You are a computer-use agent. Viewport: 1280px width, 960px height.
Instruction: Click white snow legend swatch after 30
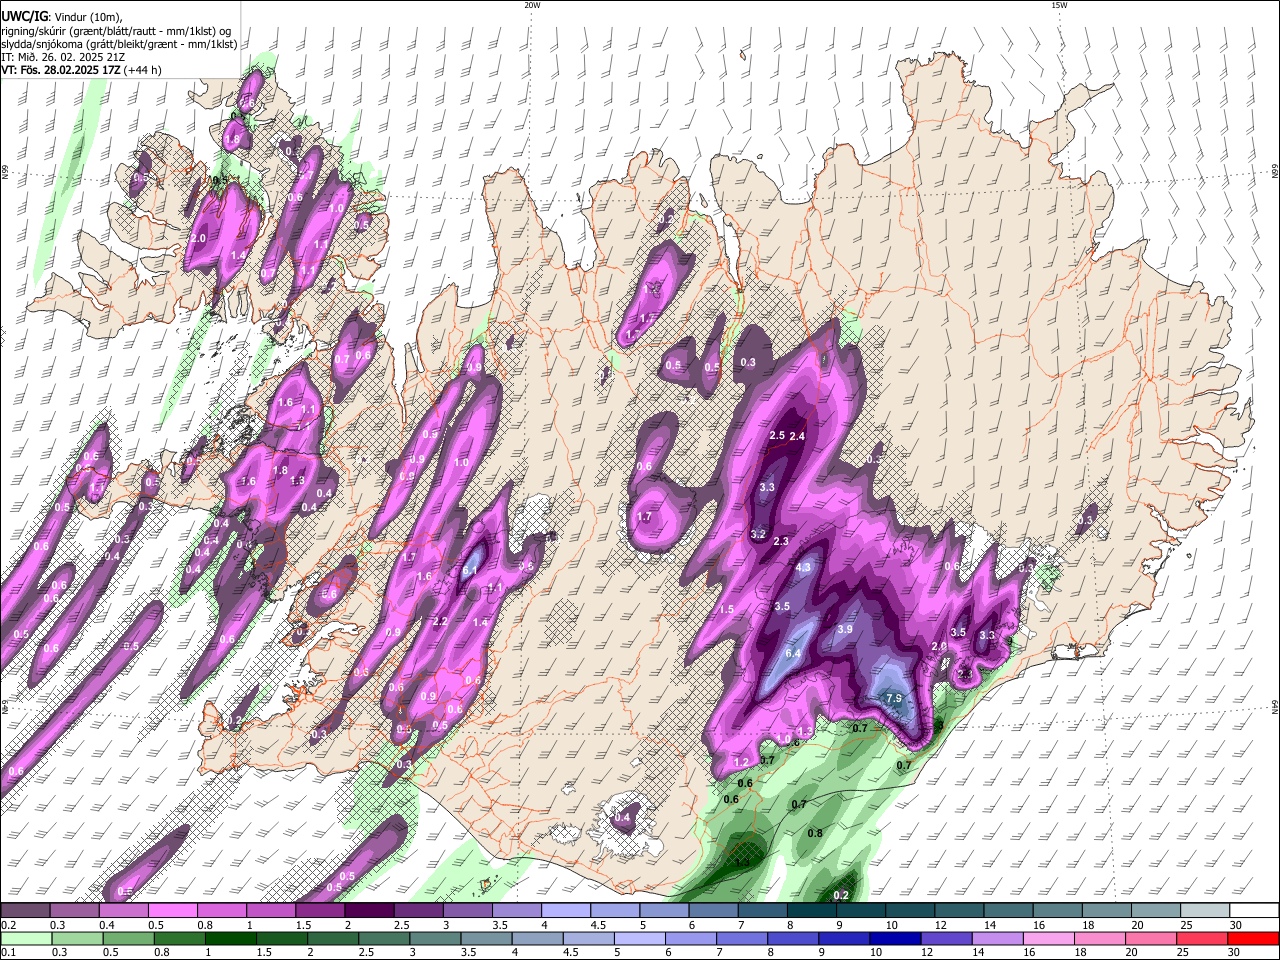click(x=1255, y=911)
